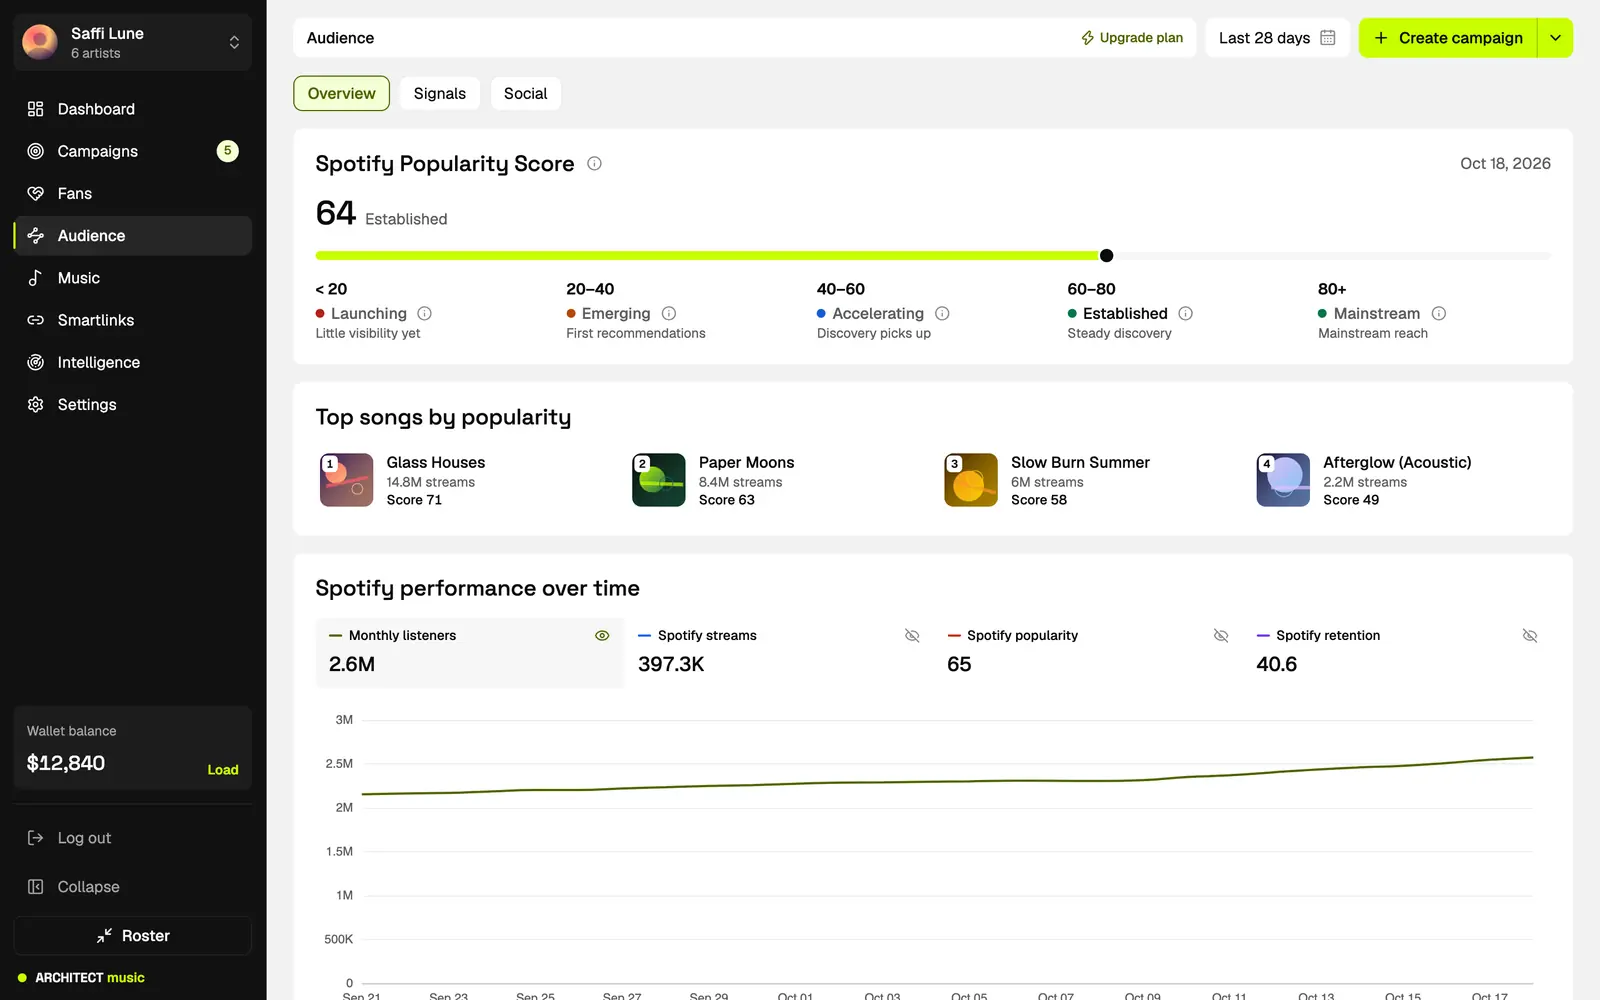Click the ARCHITECT music logo

pyautogui.click(x=82, y=978)
